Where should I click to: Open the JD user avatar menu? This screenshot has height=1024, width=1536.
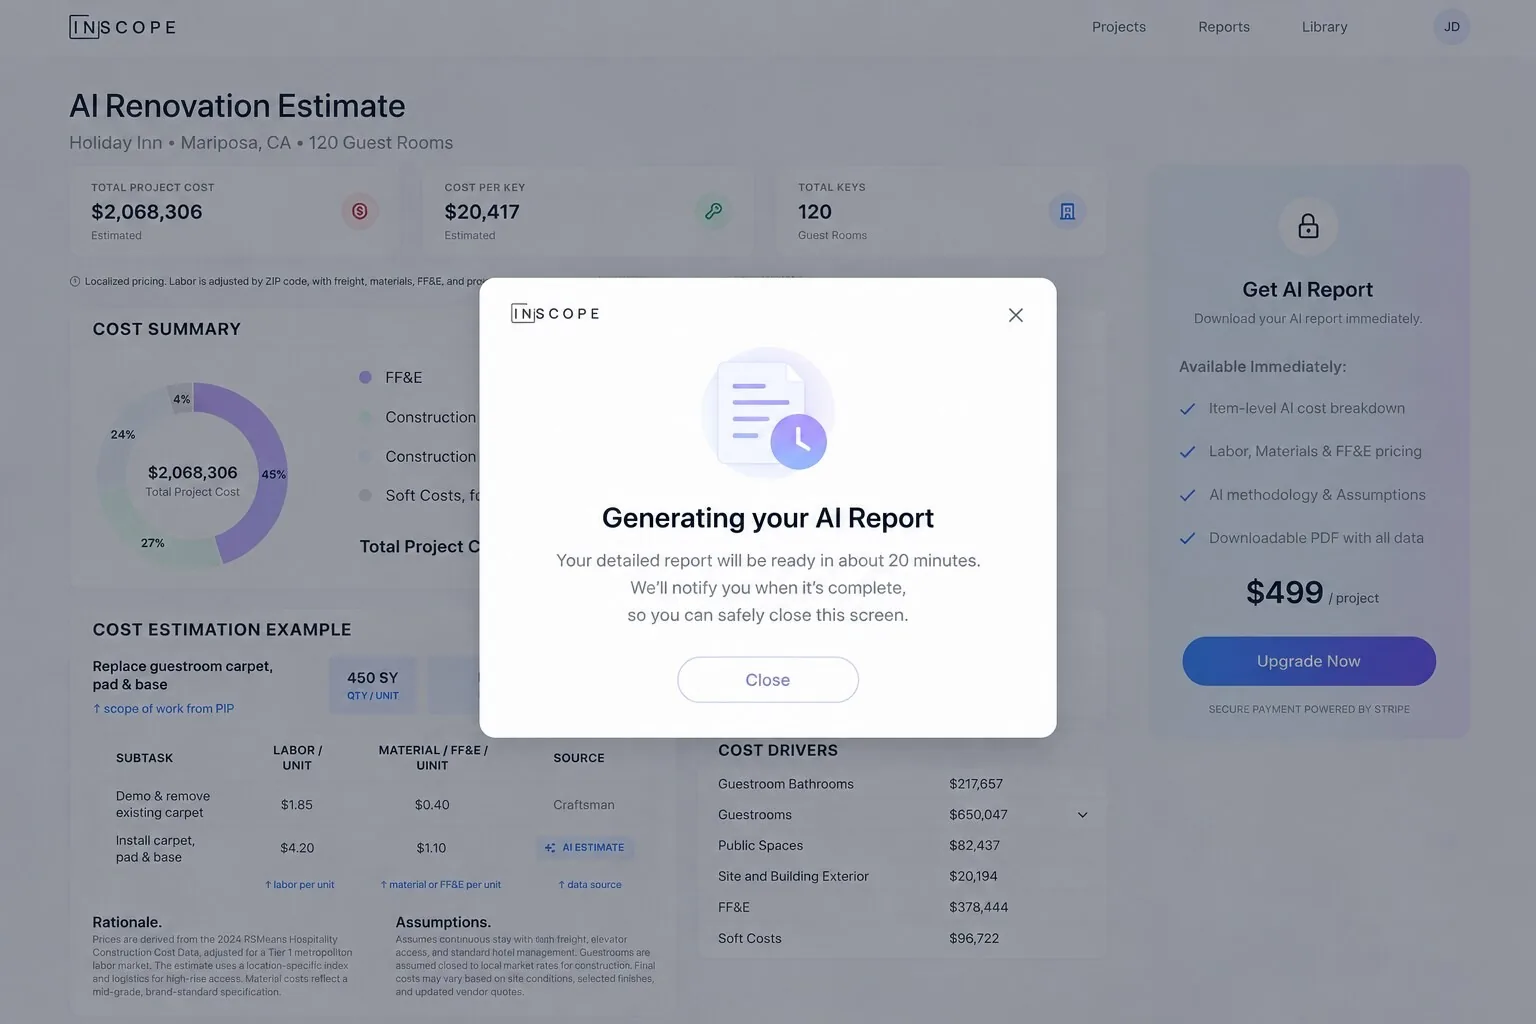1452,27
